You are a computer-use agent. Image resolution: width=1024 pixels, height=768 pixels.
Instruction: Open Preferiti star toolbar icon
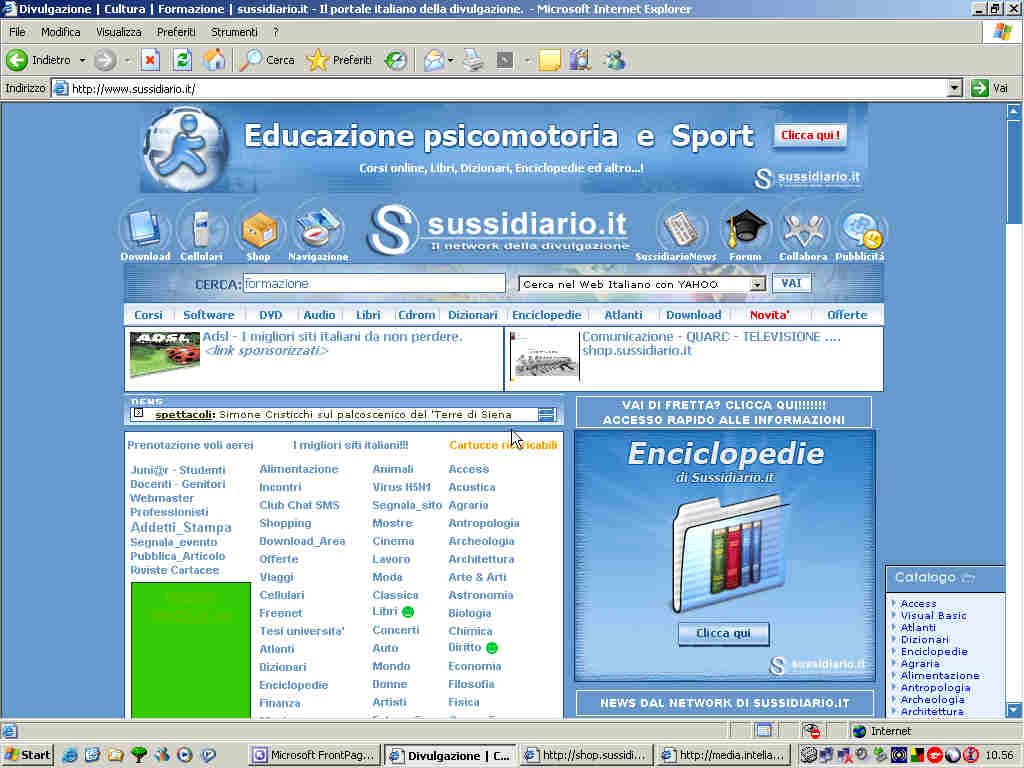click(317, 60)
